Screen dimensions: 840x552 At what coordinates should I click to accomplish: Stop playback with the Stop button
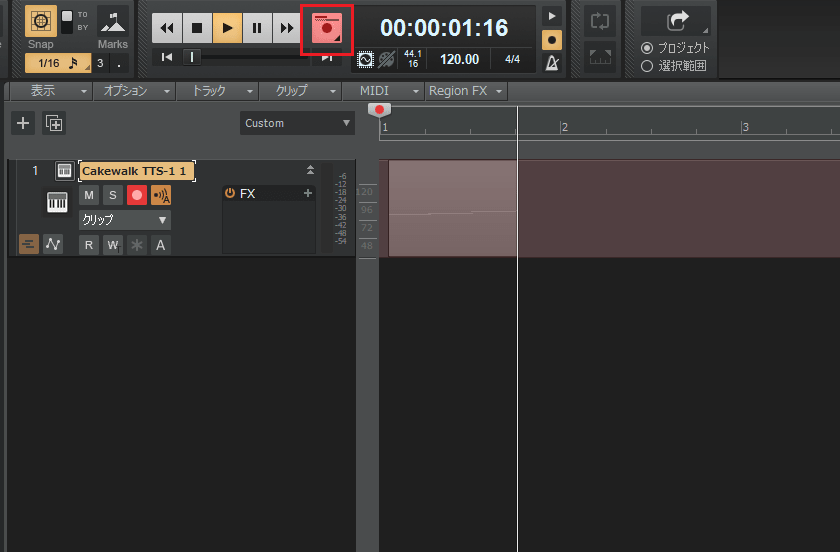[x=197, y=28]
